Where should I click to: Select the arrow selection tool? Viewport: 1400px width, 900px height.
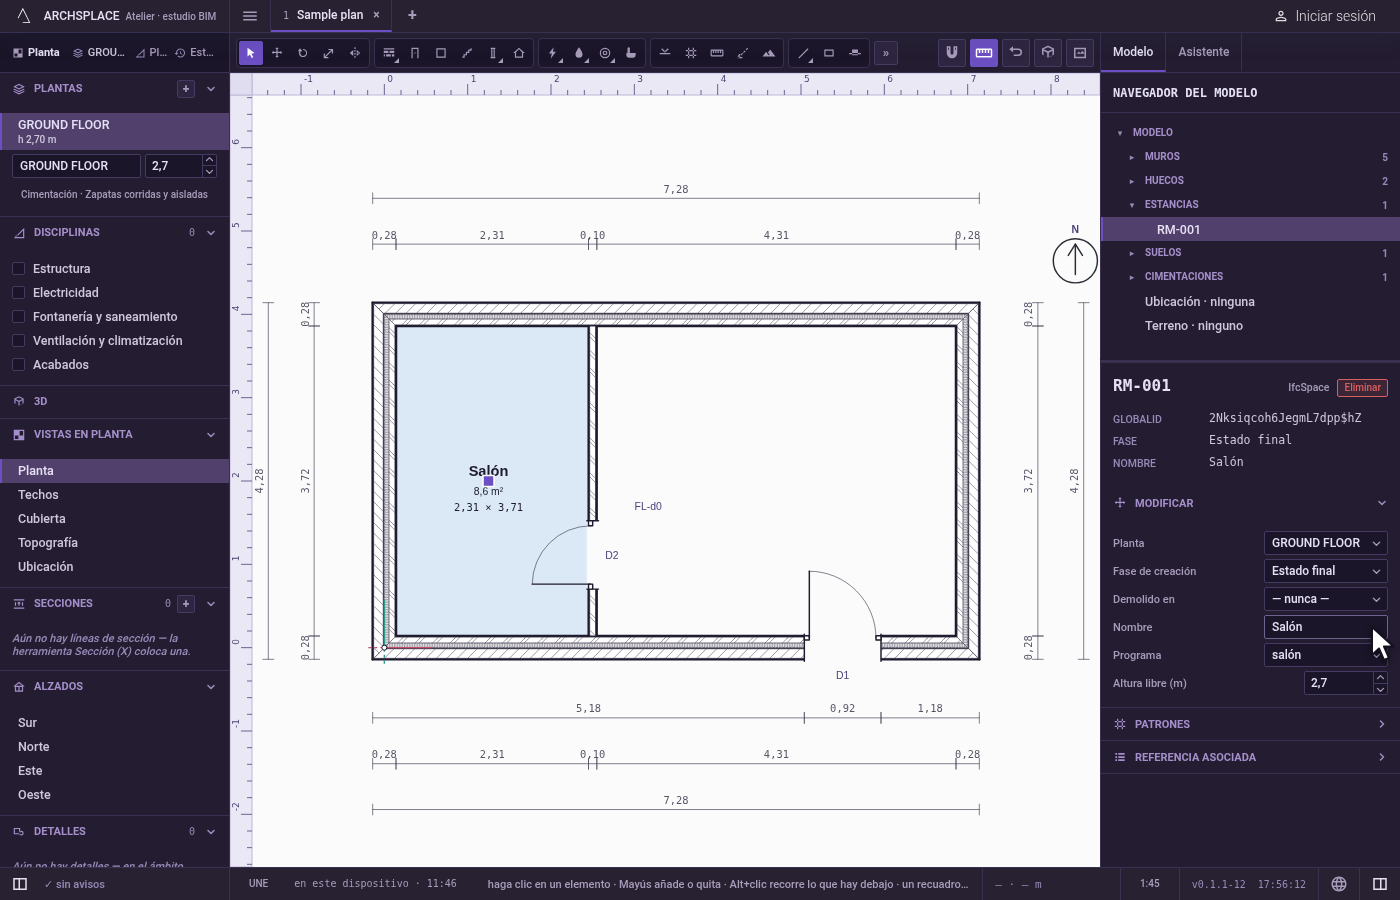click(251, 53)
